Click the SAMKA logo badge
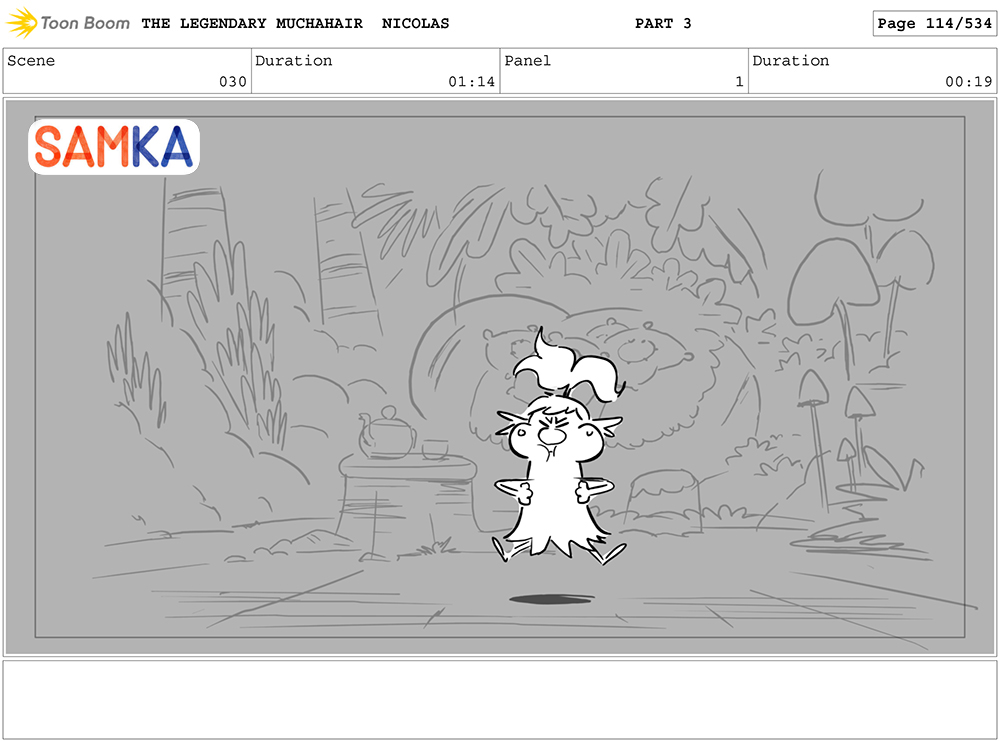The height and width of the screenshot is (742, 1000). 114,147
